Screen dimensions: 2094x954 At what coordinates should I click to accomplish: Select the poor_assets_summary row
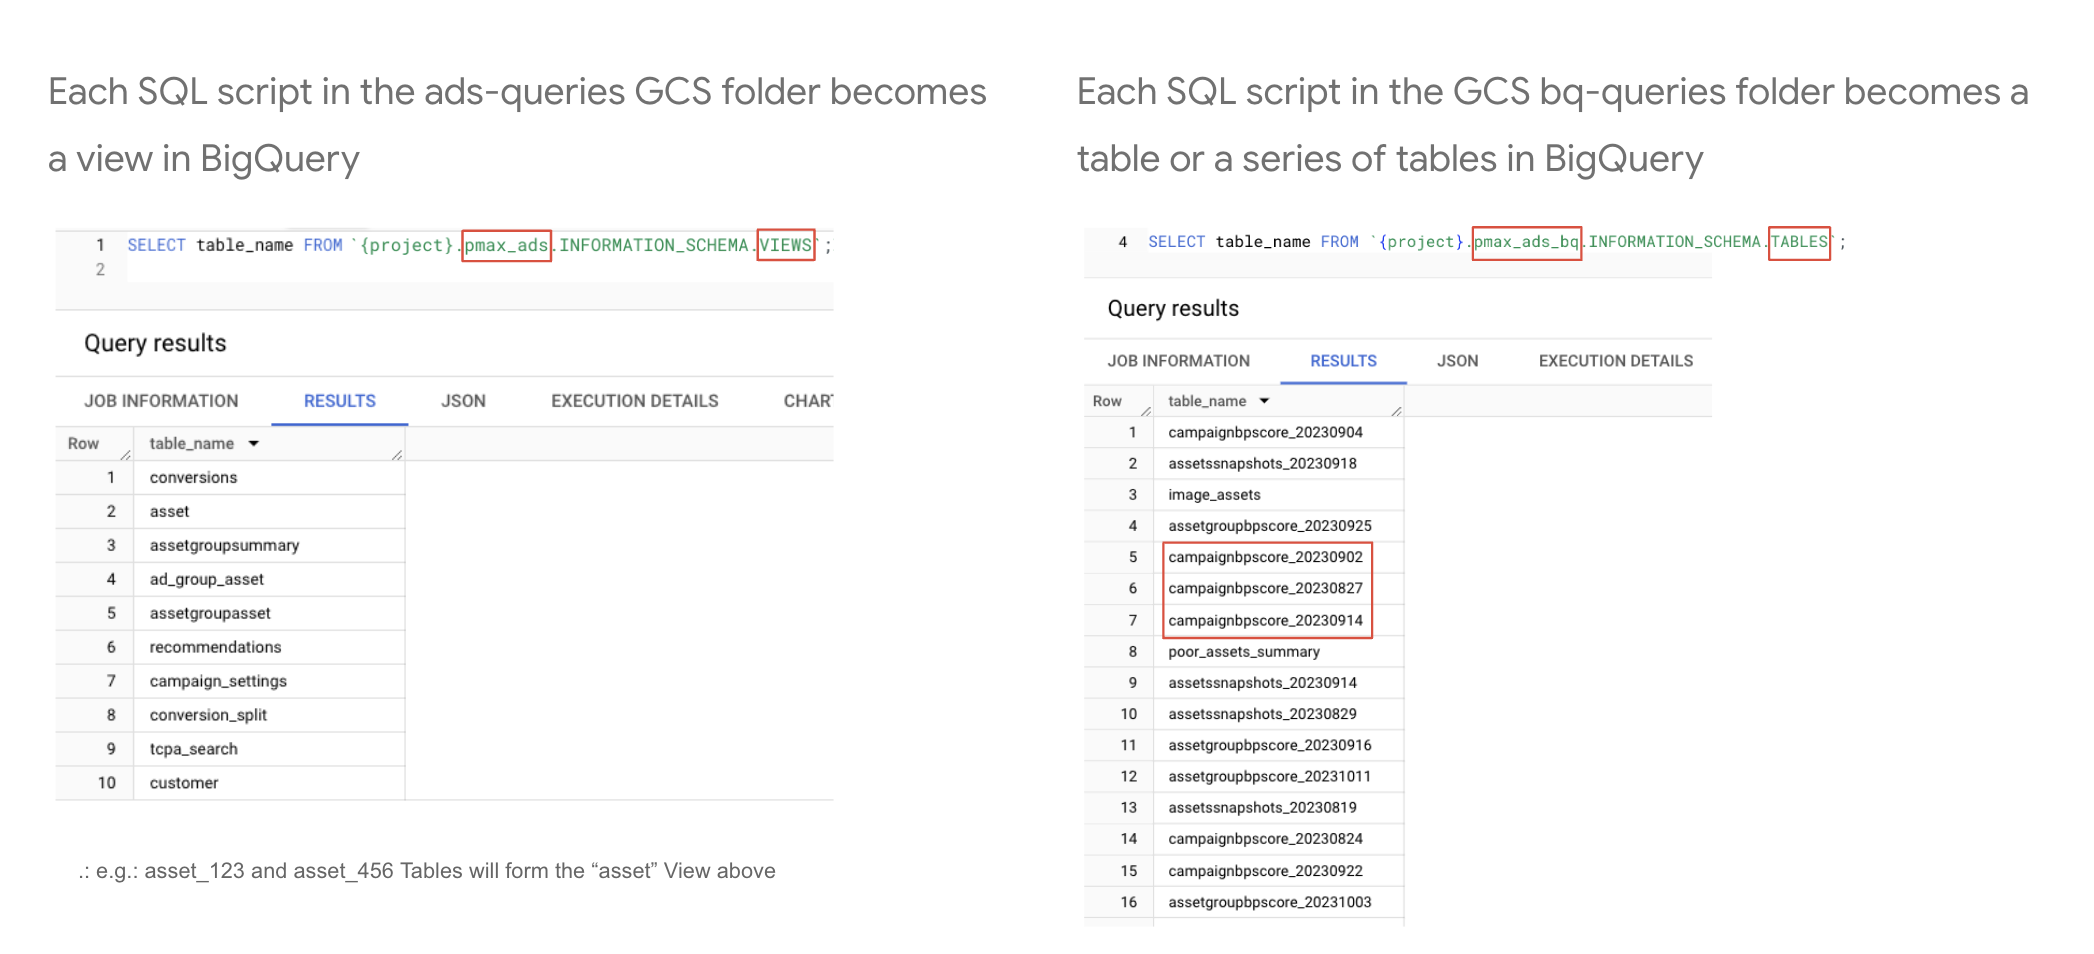click(x=1244, y=652)
